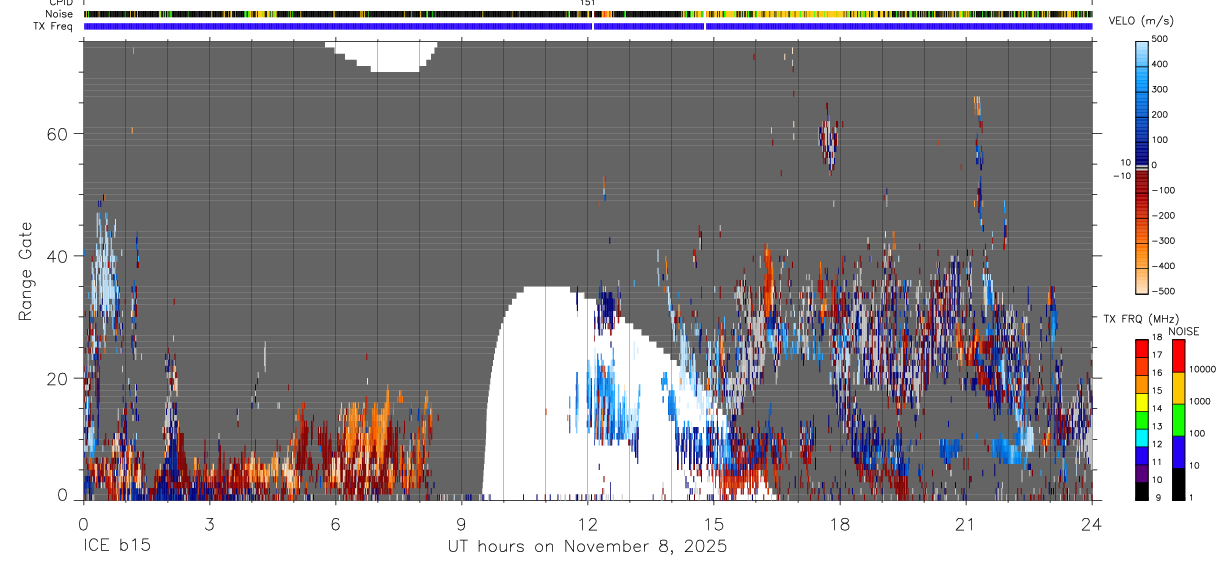Click noise scale label '1000'
This screenshot has height=567, width=1228.
(x=1201, y=402)
